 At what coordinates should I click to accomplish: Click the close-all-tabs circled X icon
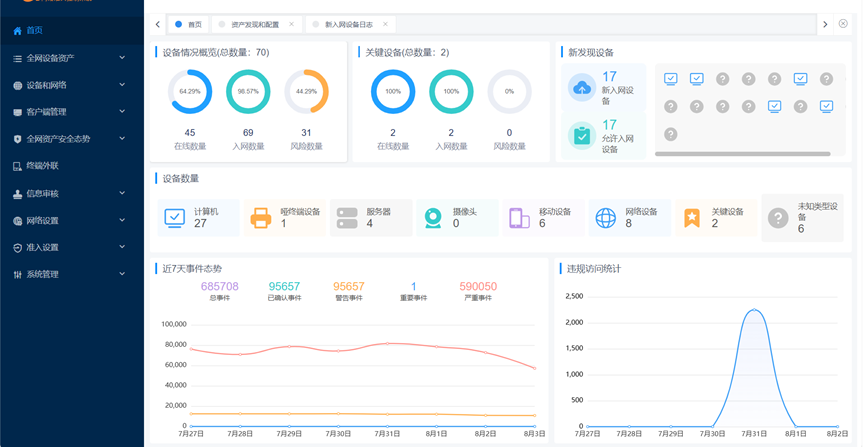[x=843, y=24]
